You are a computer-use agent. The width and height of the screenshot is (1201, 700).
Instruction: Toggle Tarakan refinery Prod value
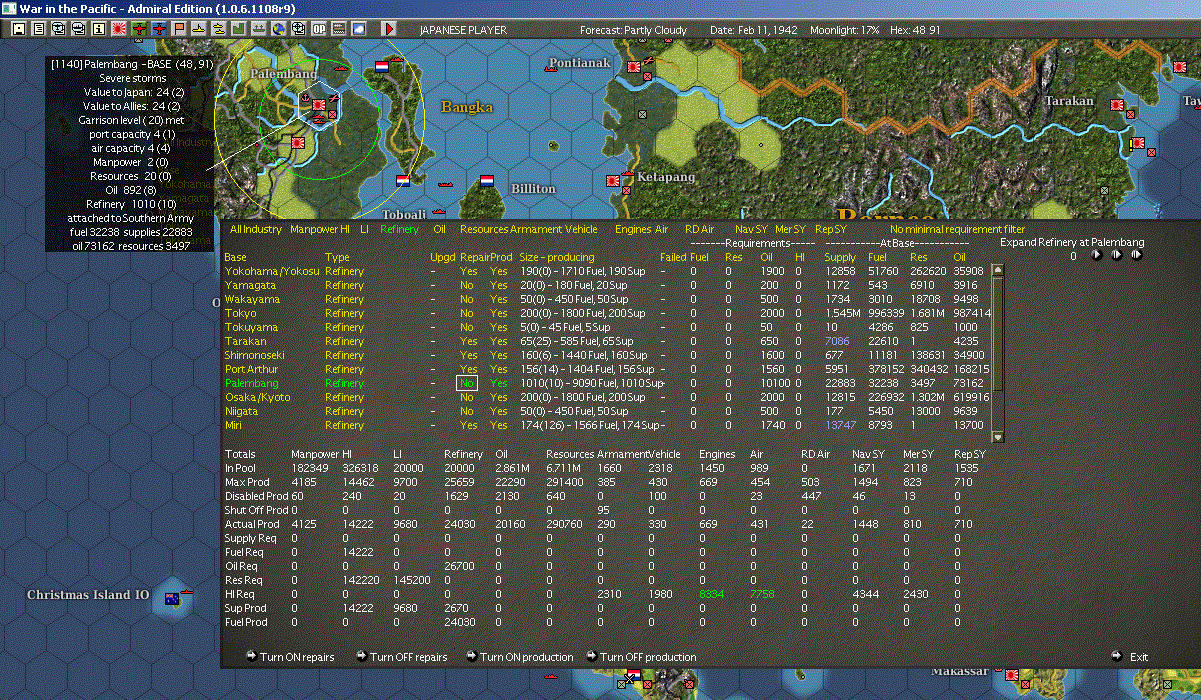click(x=499, y=341)
